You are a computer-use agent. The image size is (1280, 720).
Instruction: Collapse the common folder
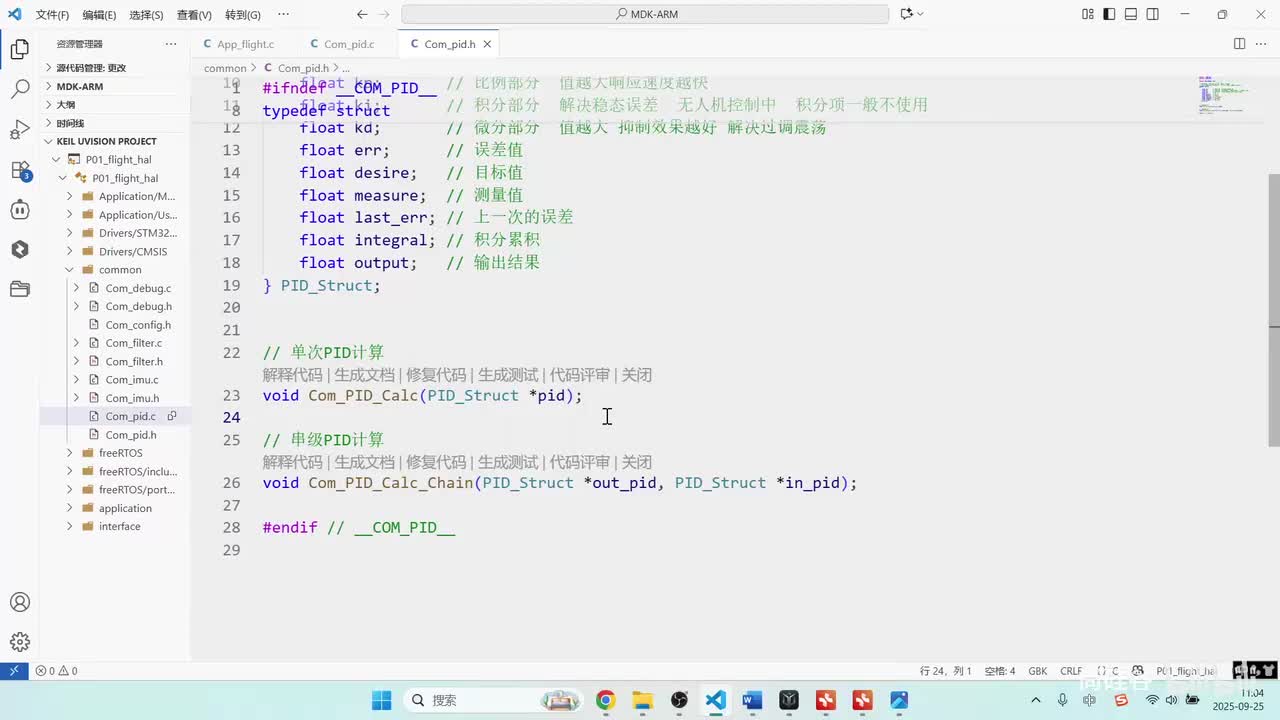pyautogui.click(x=115, y=270)
